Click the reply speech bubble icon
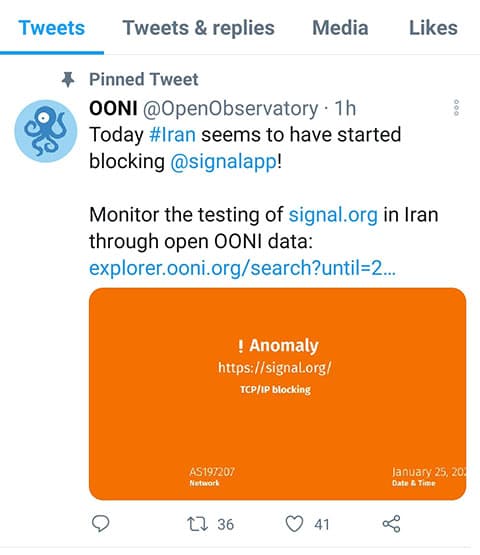 click(101, 524)
